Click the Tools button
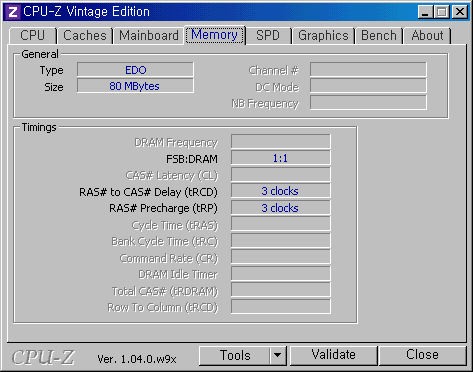 [x=234, y=355]
